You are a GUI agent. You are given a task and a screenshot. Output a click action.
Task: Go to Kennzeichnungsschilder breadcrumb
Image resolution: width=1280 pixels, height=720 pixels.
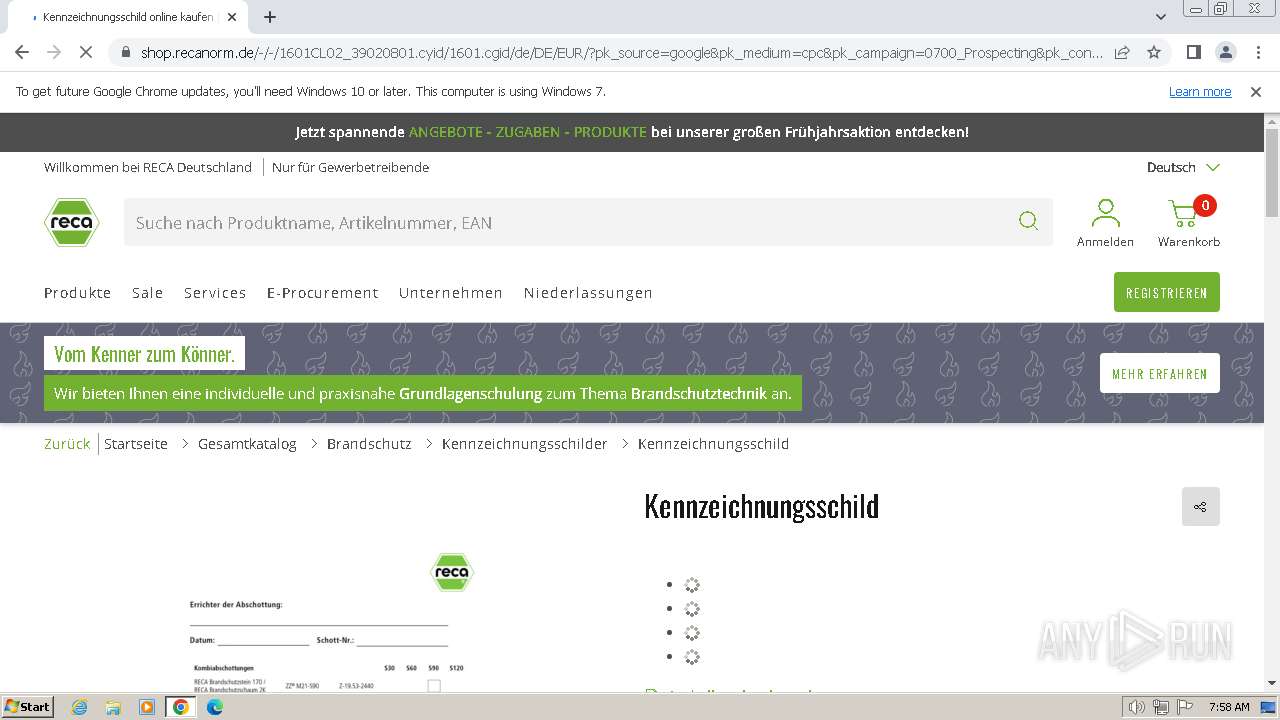[x=525, y=444]
